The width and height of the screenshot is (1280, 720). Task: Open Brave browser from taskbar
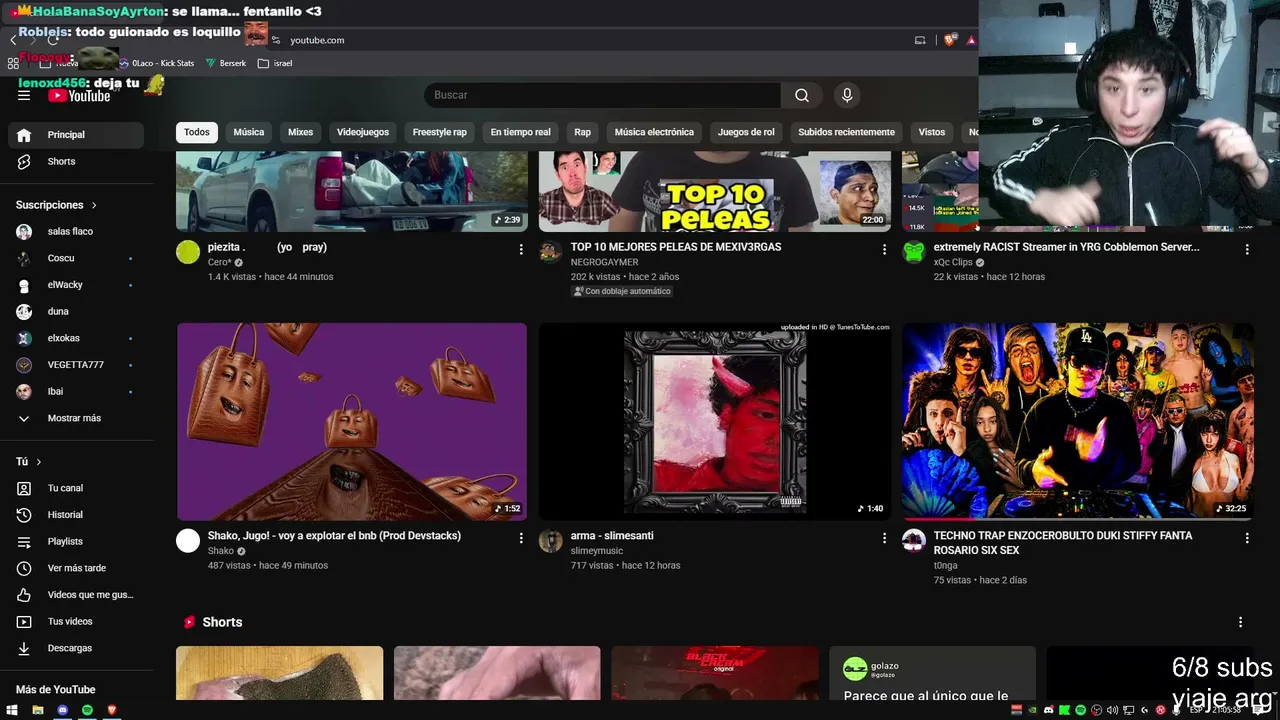click(x=112, y=710)
